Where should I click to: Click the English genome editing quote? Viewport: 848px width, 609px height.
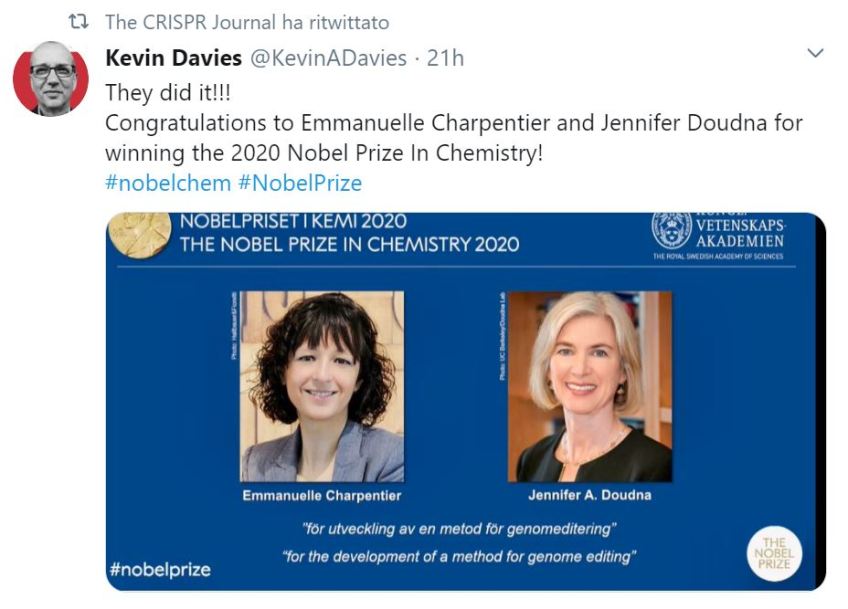click(459, 555)
